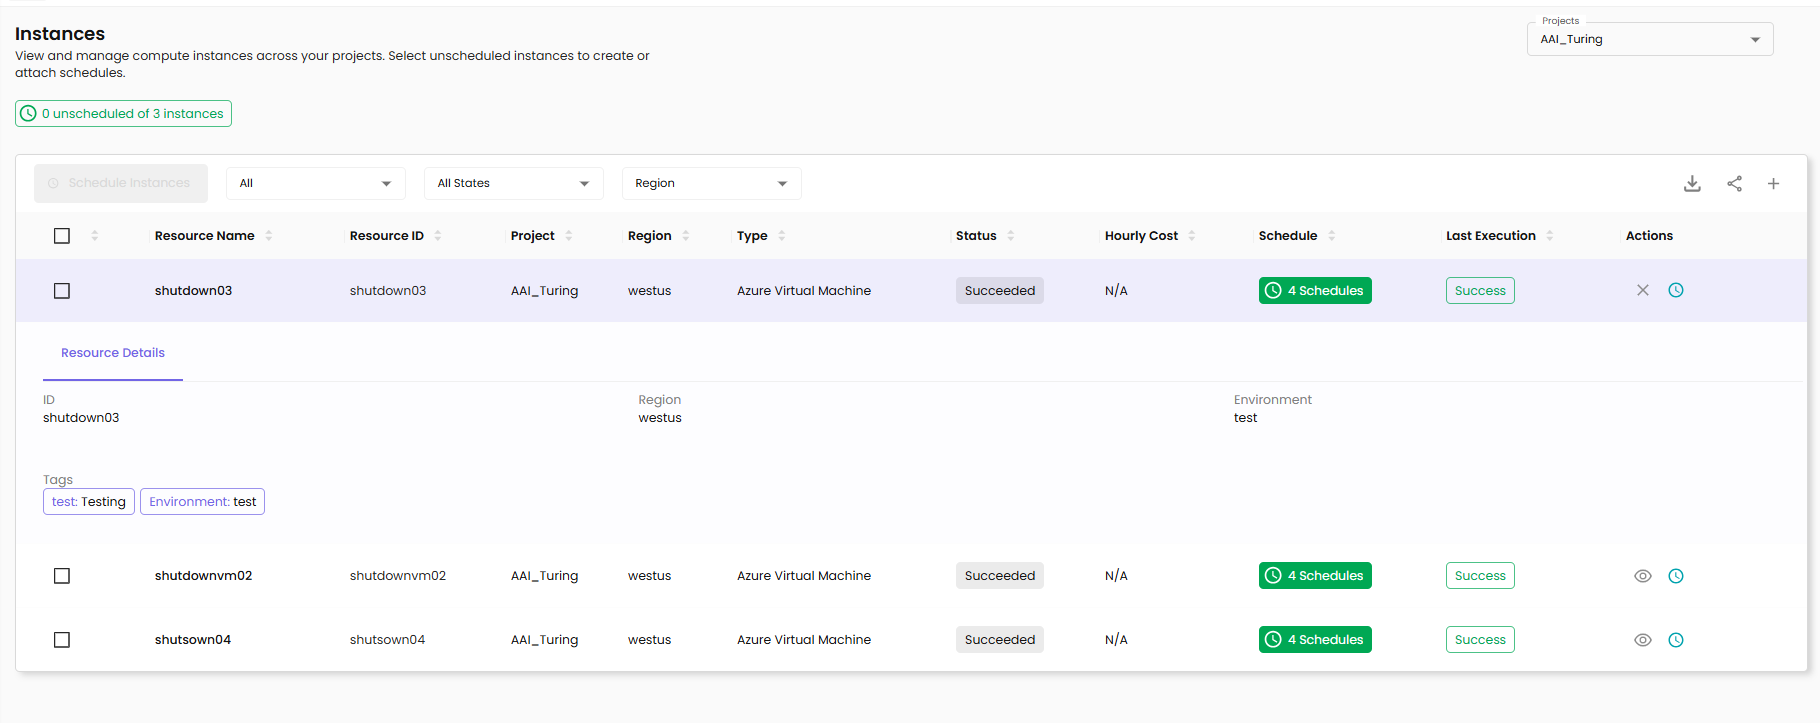
Task: Click the 'Environment: test' tag
Action: point(202,502)
